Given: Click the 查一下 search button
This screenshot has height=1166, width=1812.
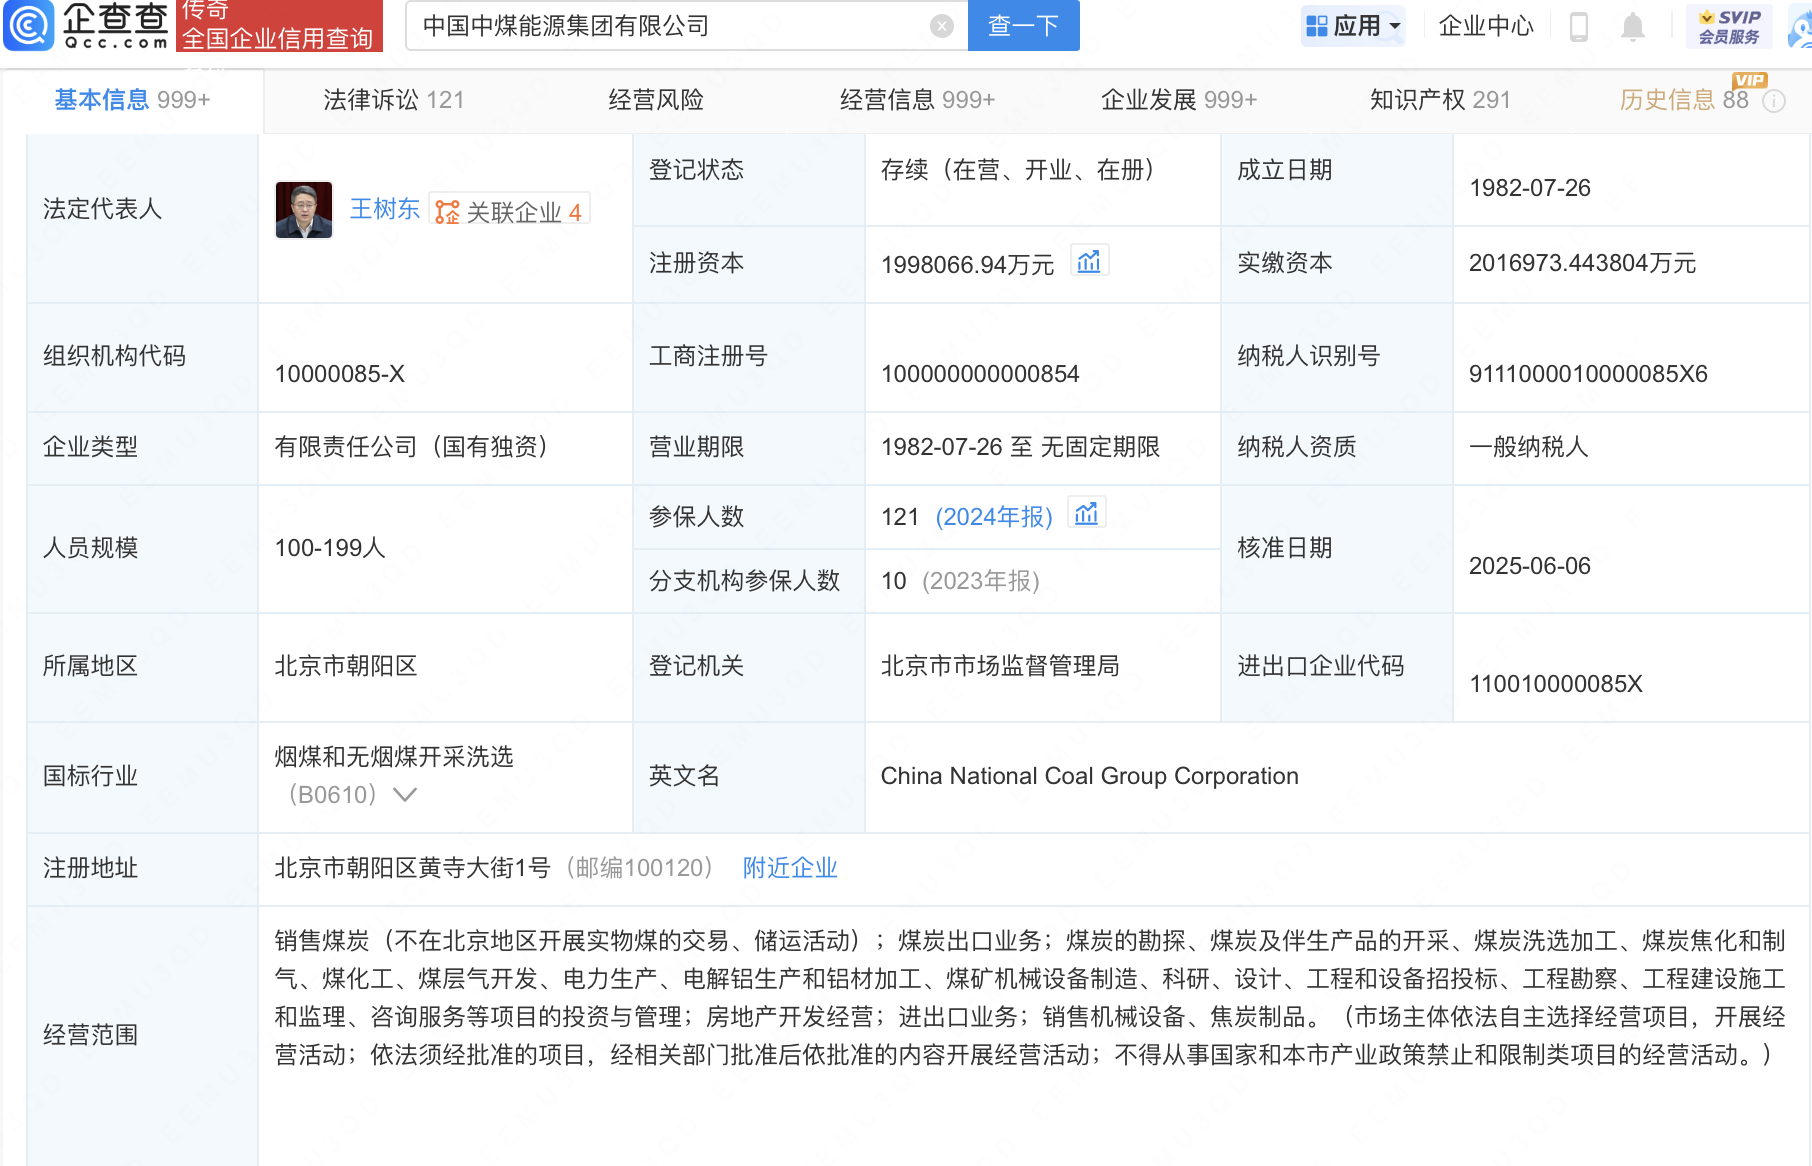Looking at the screenshot, I should pos(1023,25).
